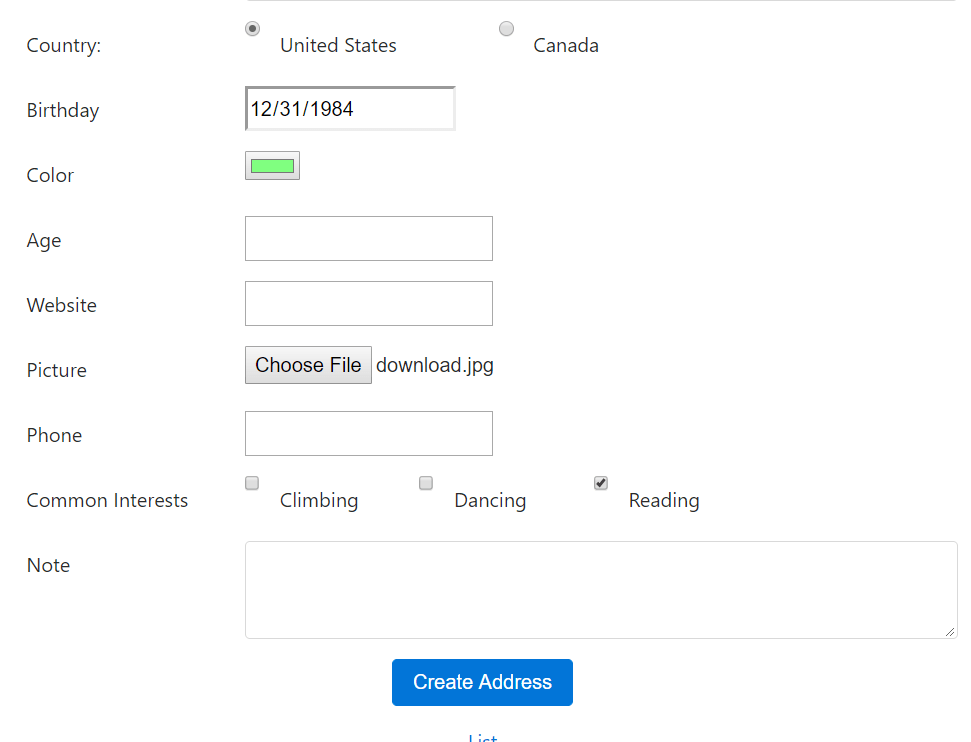The height and width of the screenshot is (742, 971).
Task: Select the Canada radio button
Action: click(506, 28)
